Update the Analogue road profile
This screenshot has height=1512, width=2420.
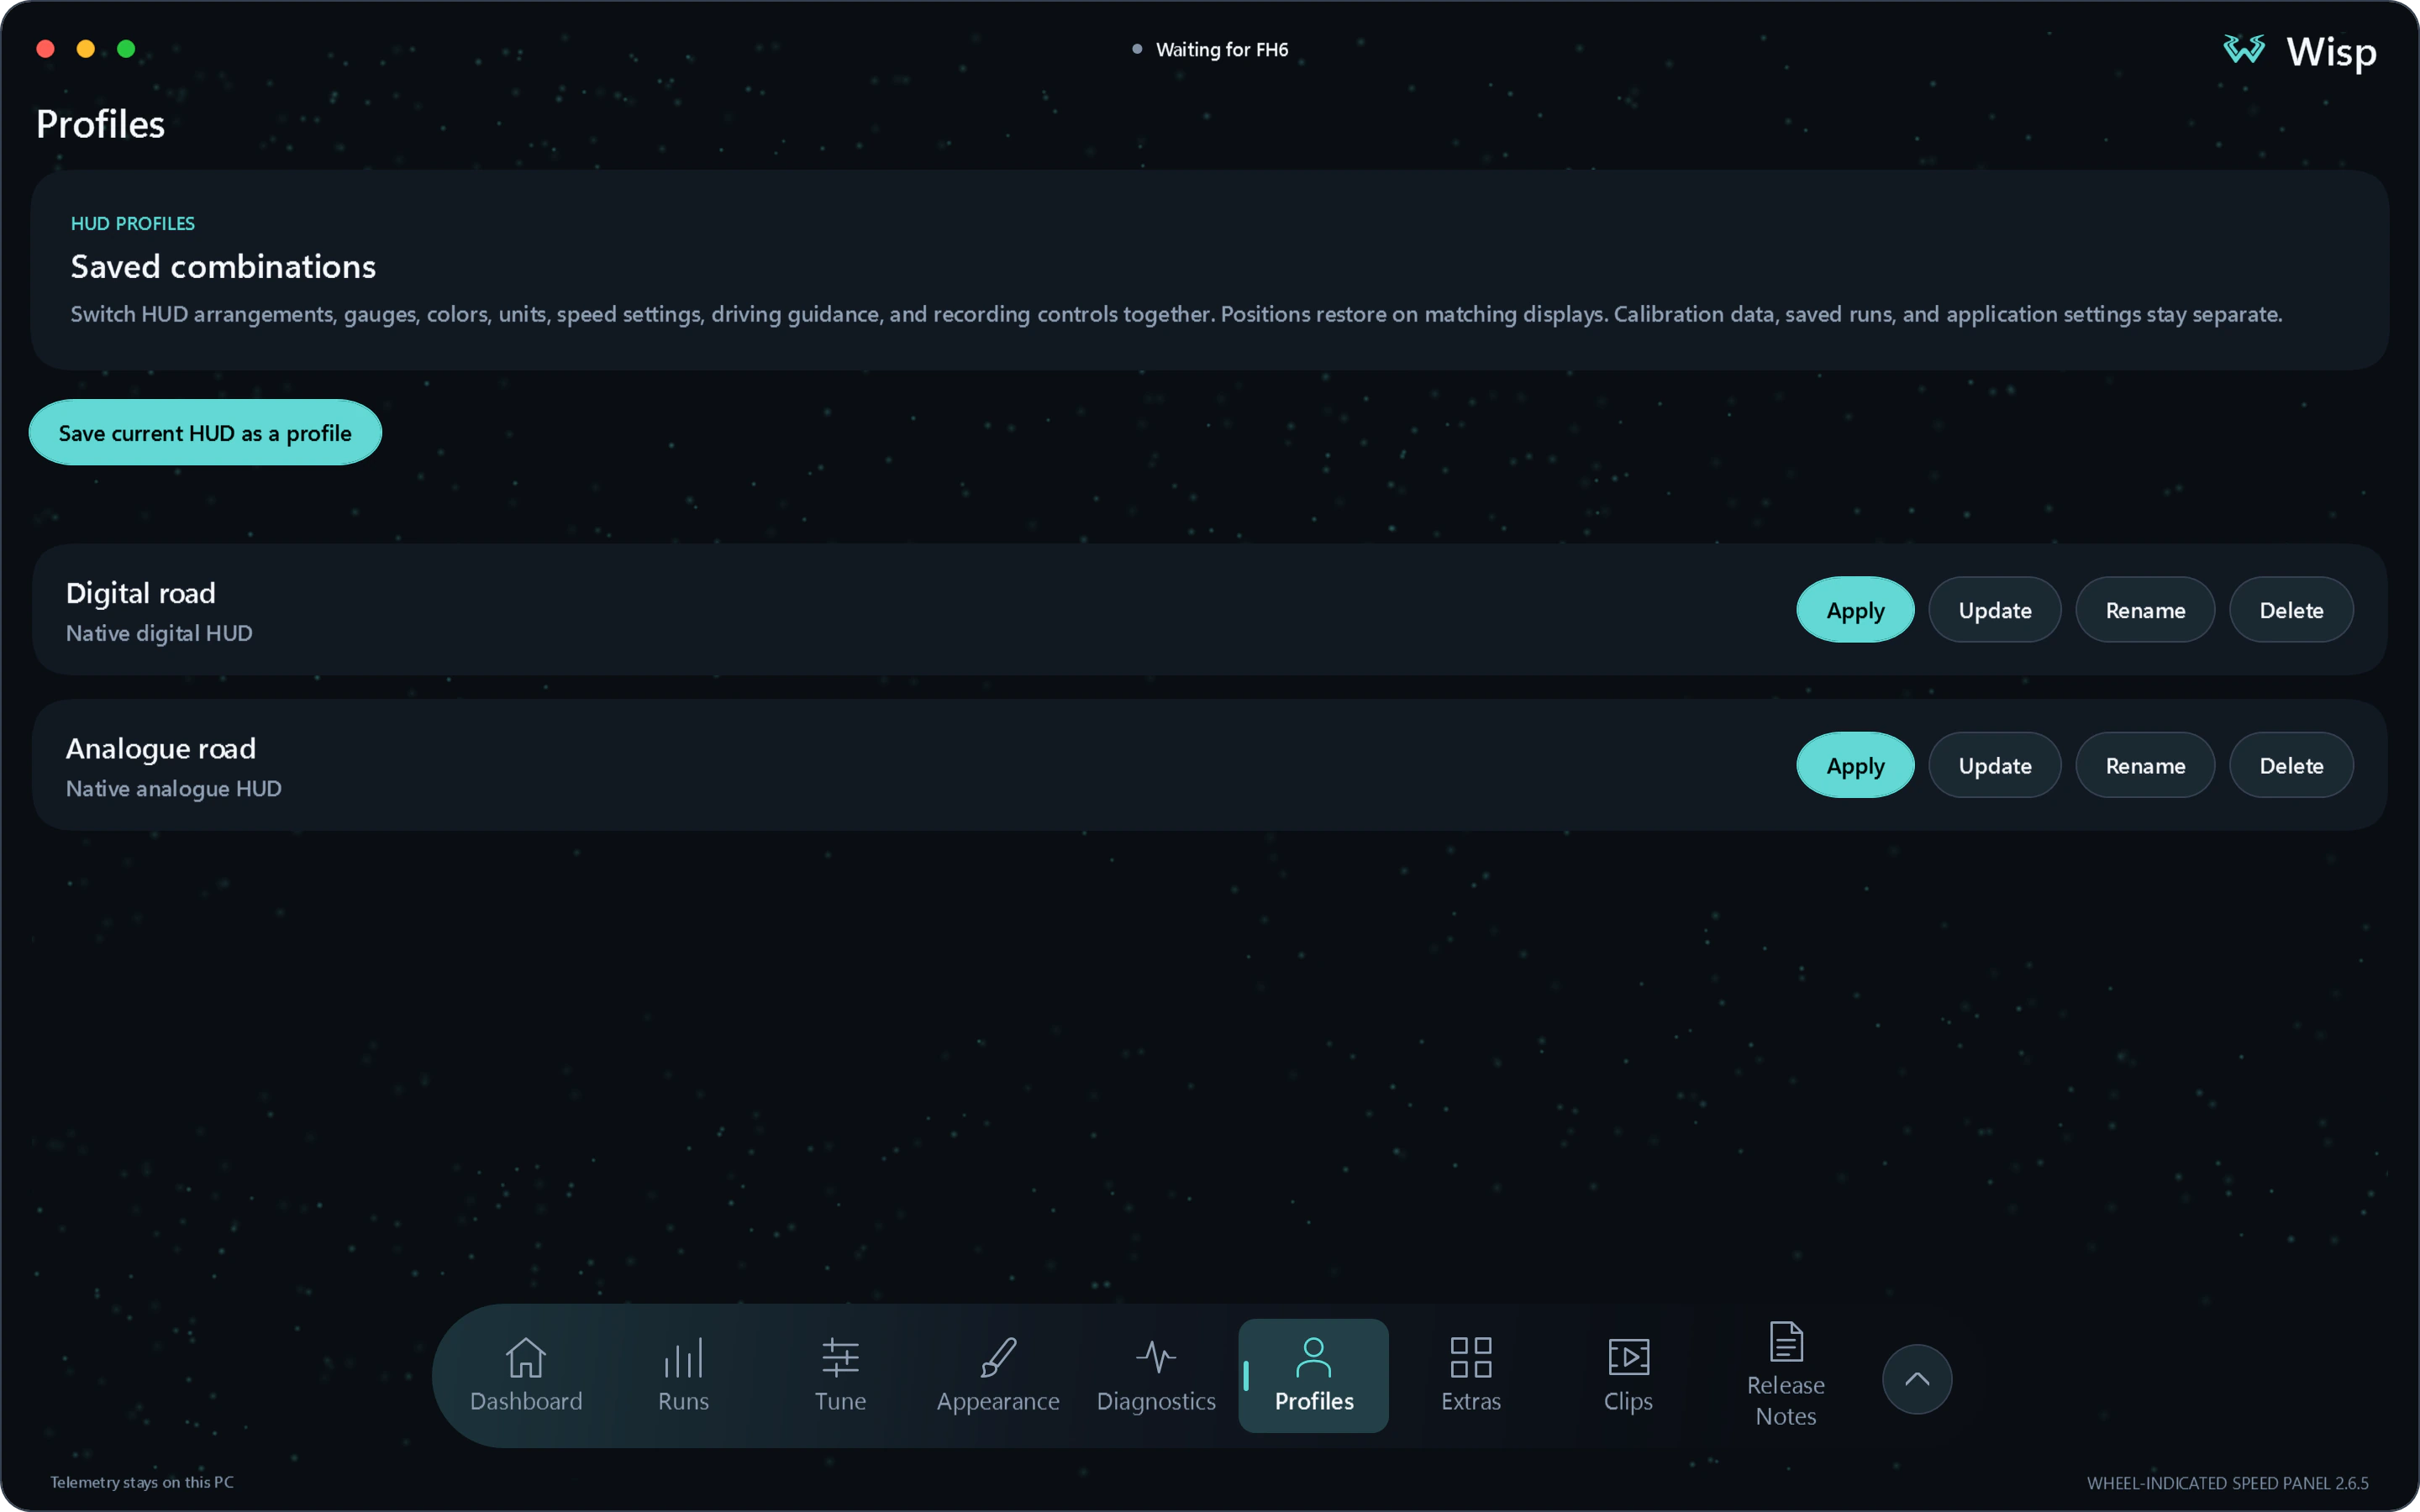[x=1994, y=765]
